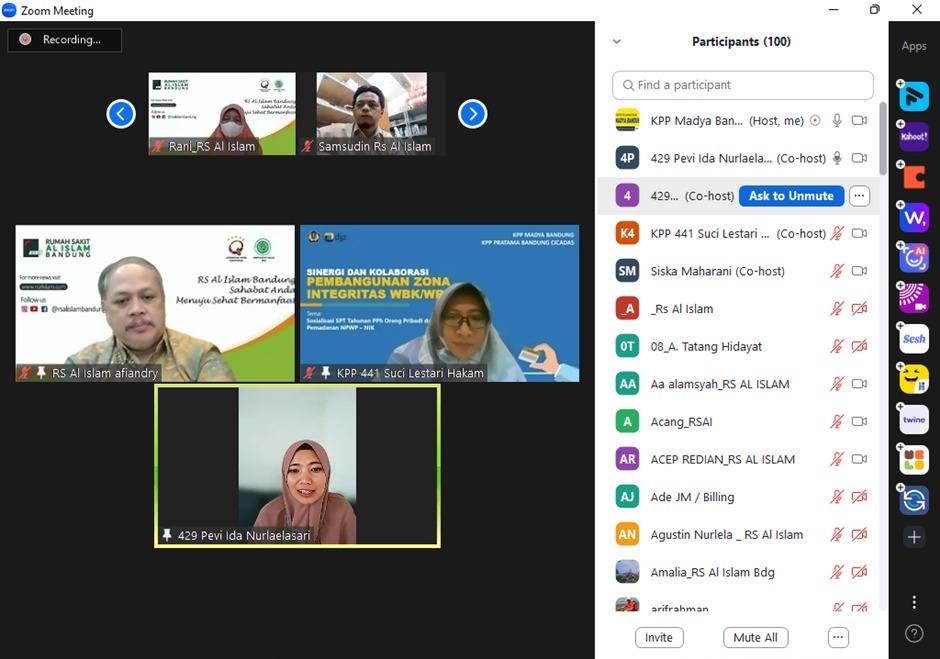Toggle video camera for 429 Pevi Ida Nurlaela

coord(859,158)
